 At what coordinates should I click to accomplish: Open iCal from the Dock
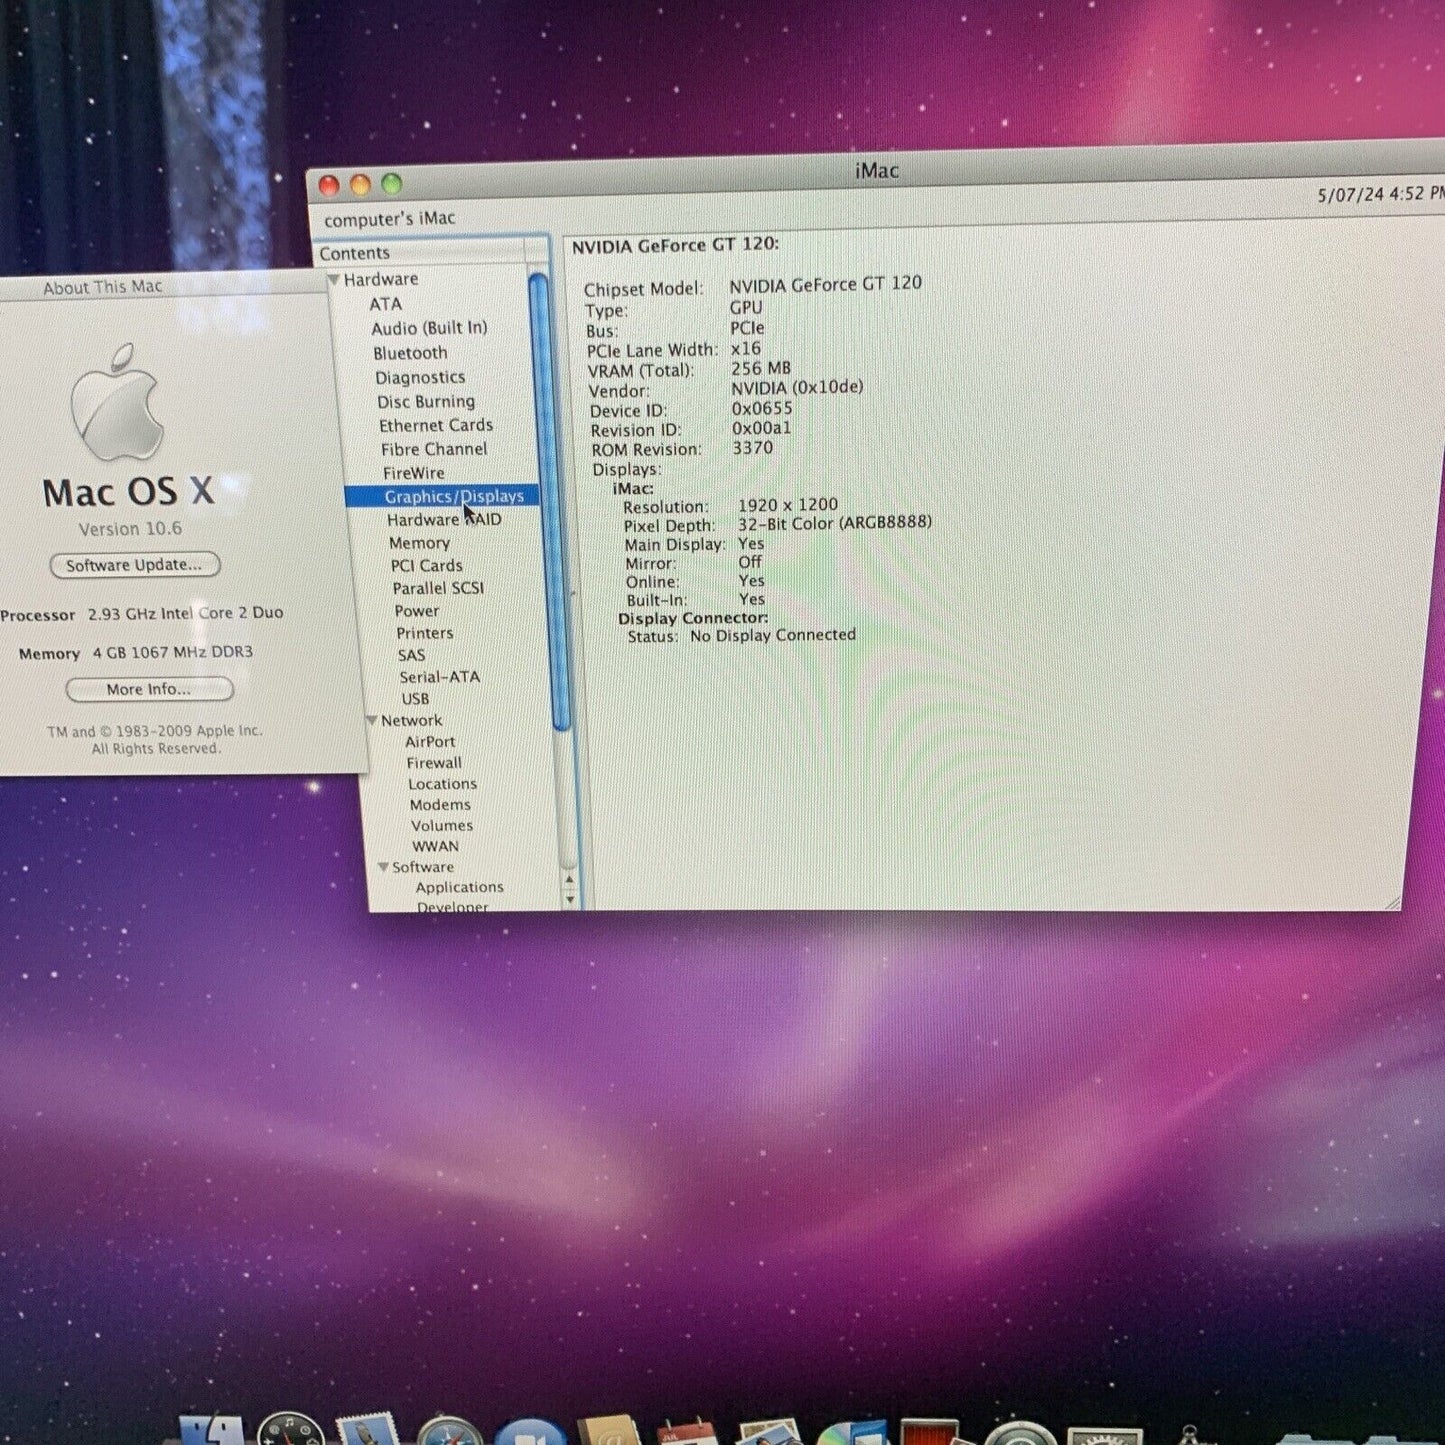point(687,1430)
